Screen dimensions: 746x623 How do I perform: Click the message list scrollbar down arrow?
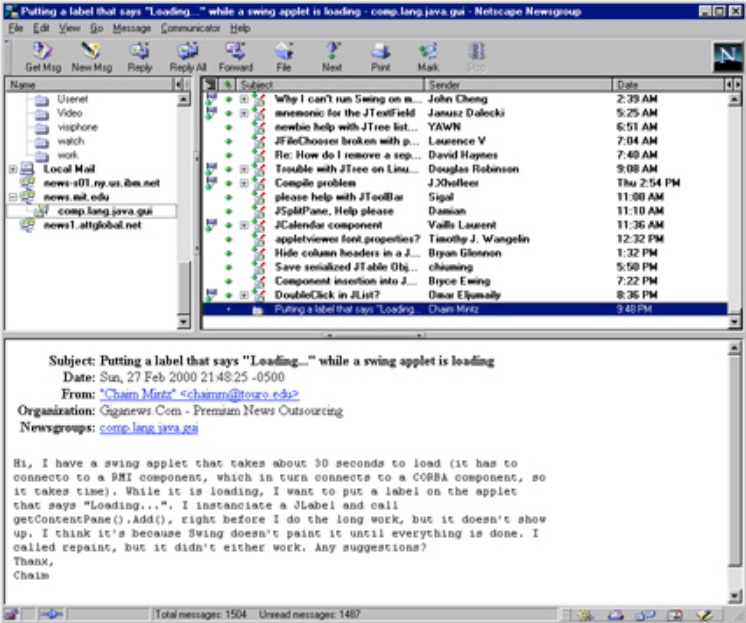735,322
